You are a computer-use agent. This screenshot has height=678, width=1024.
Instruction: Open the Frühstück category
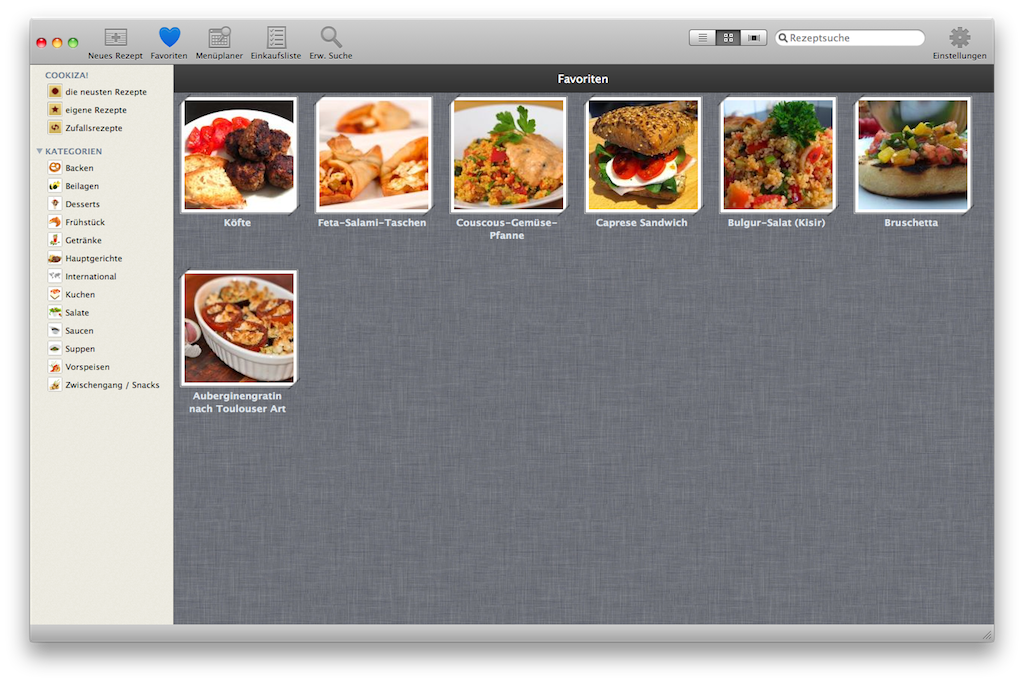tap(85, 222)
